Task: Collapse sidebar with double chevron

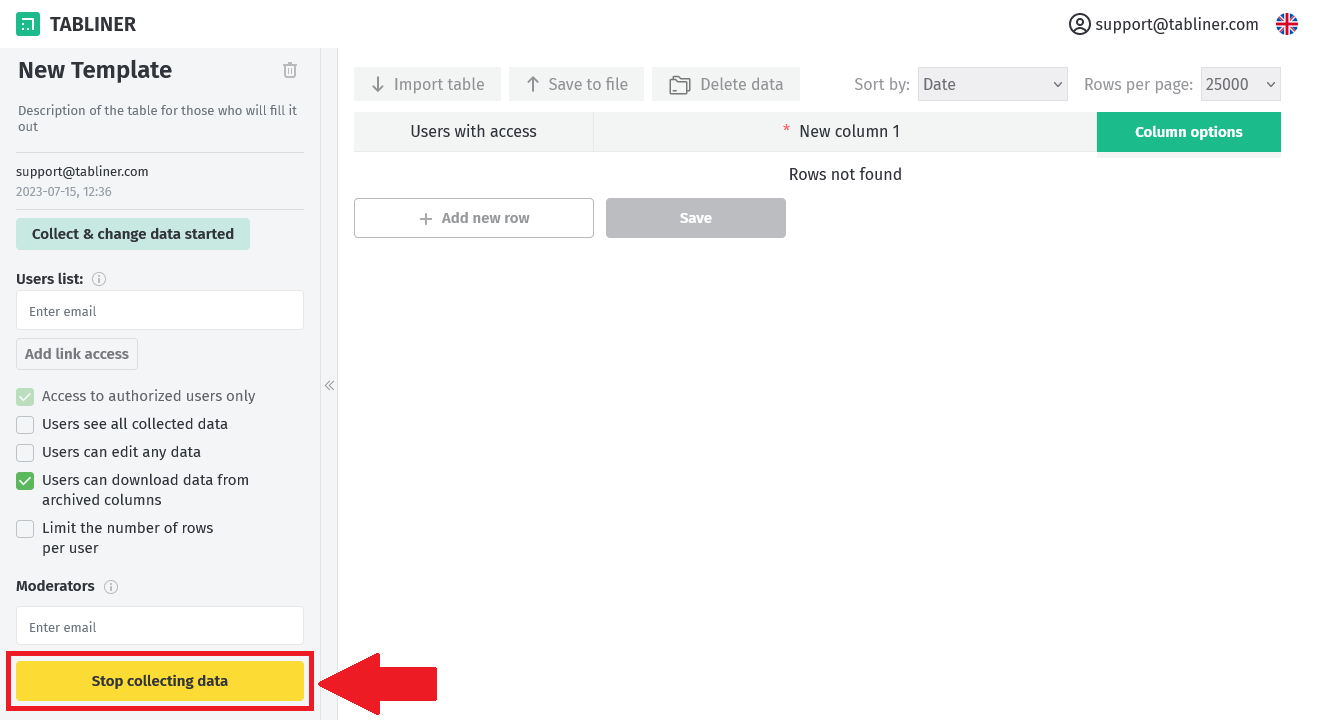Action: [329, 385]
